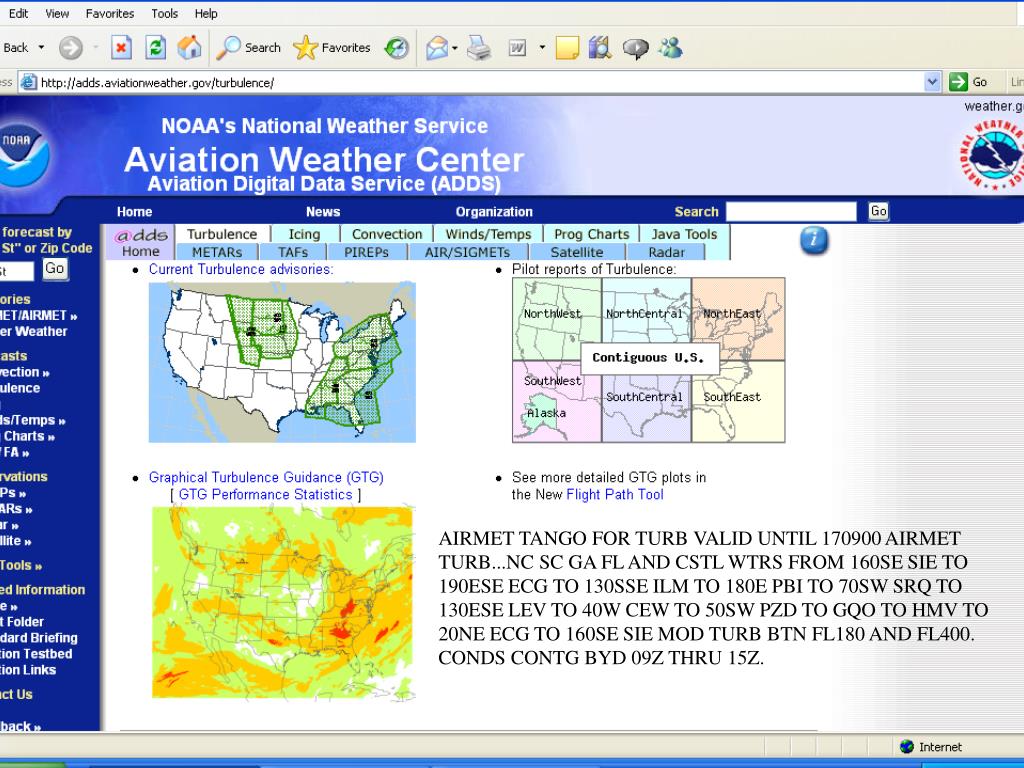Open the Prog Charts tab
This screenshot has height=768, width=1024.
pyautogui.click(x=591, y=234)
